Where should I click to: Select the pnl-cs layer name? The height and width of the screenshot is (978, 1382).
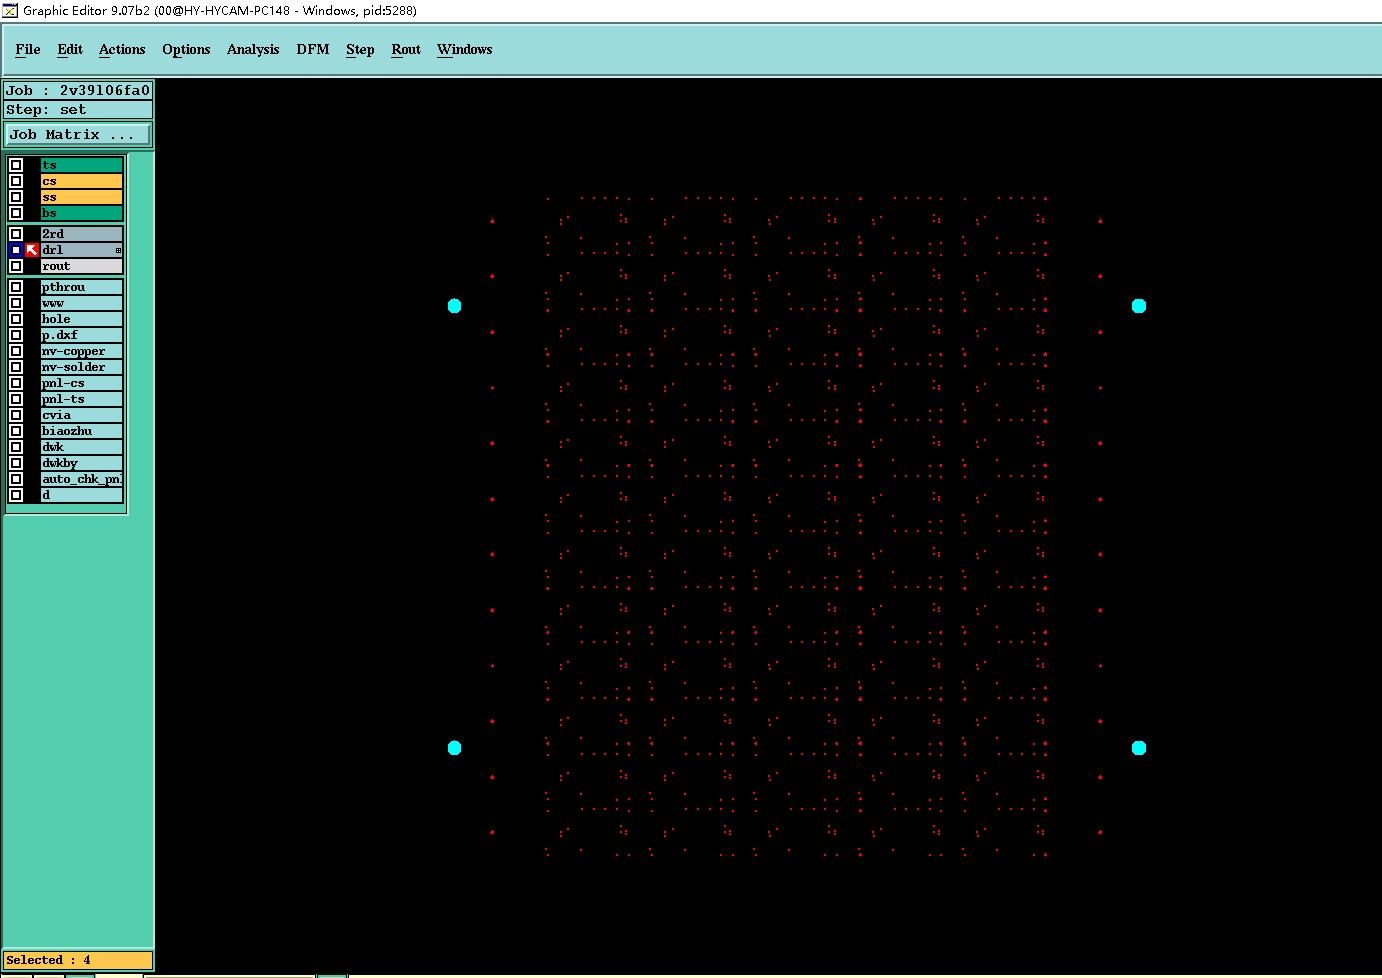tap(82, 383)
